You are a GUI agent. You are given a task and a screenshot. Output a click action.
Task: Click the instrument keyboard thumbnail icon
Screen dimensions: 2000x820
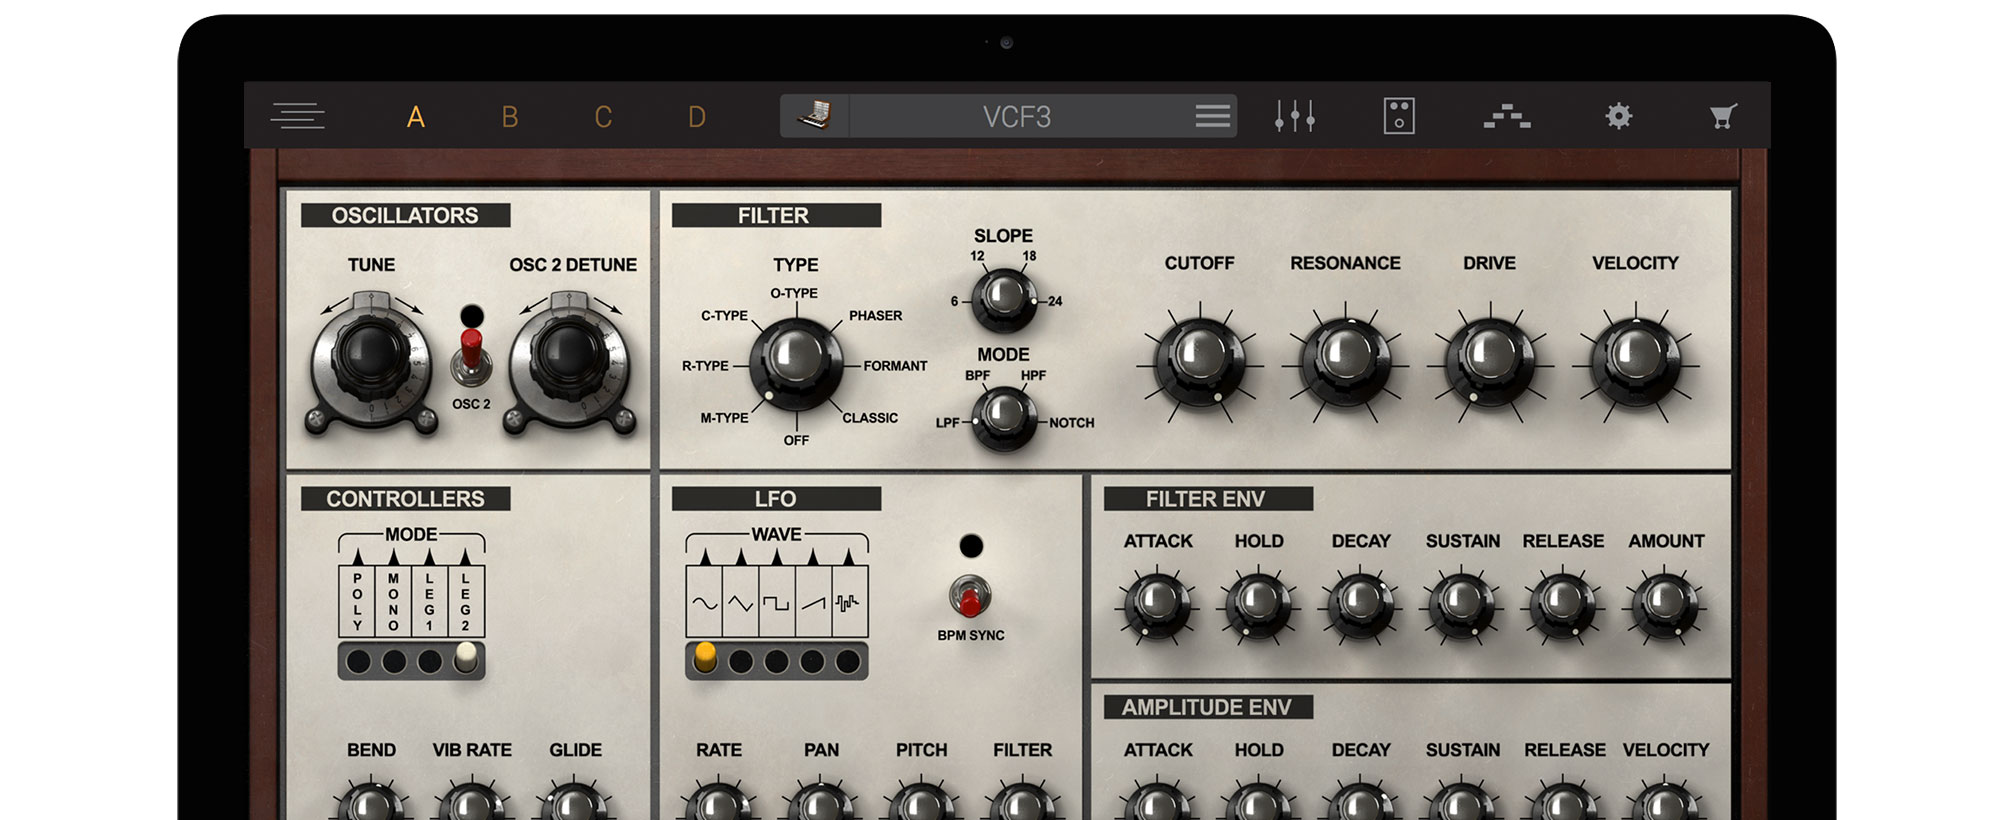(815, 116)
